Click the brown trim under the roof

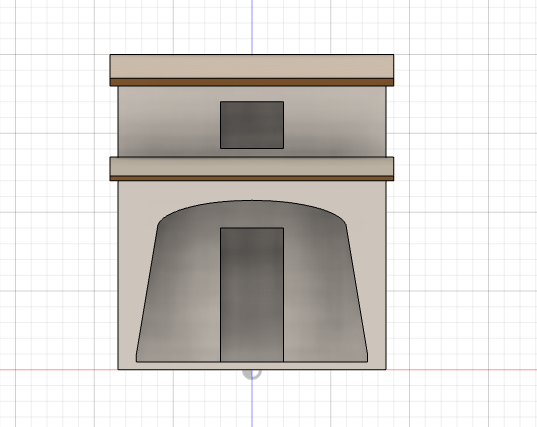click(x=252, y=82)
